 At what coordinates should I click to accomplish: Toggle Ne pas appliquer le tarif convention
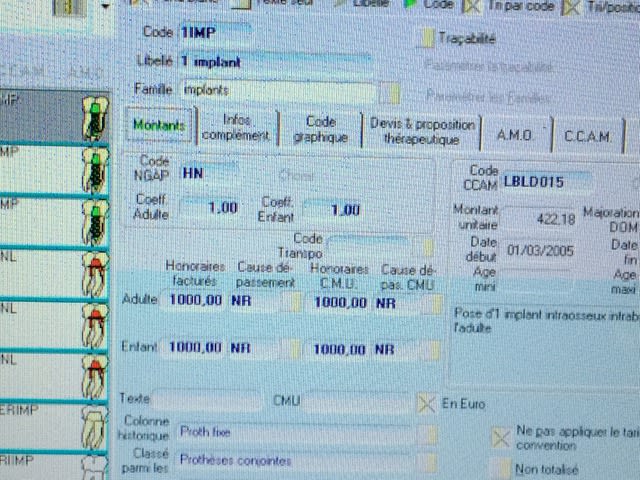502,437
